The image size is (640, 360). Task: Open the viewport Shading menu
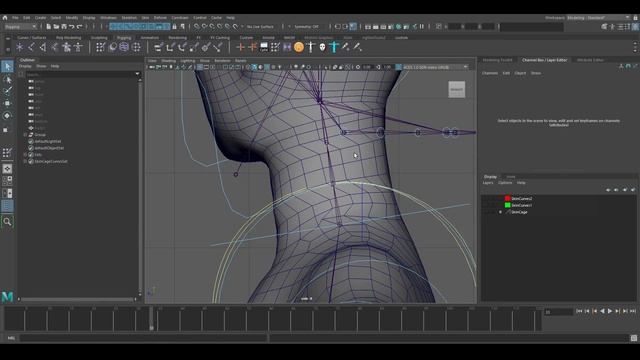tap(168, 61)
